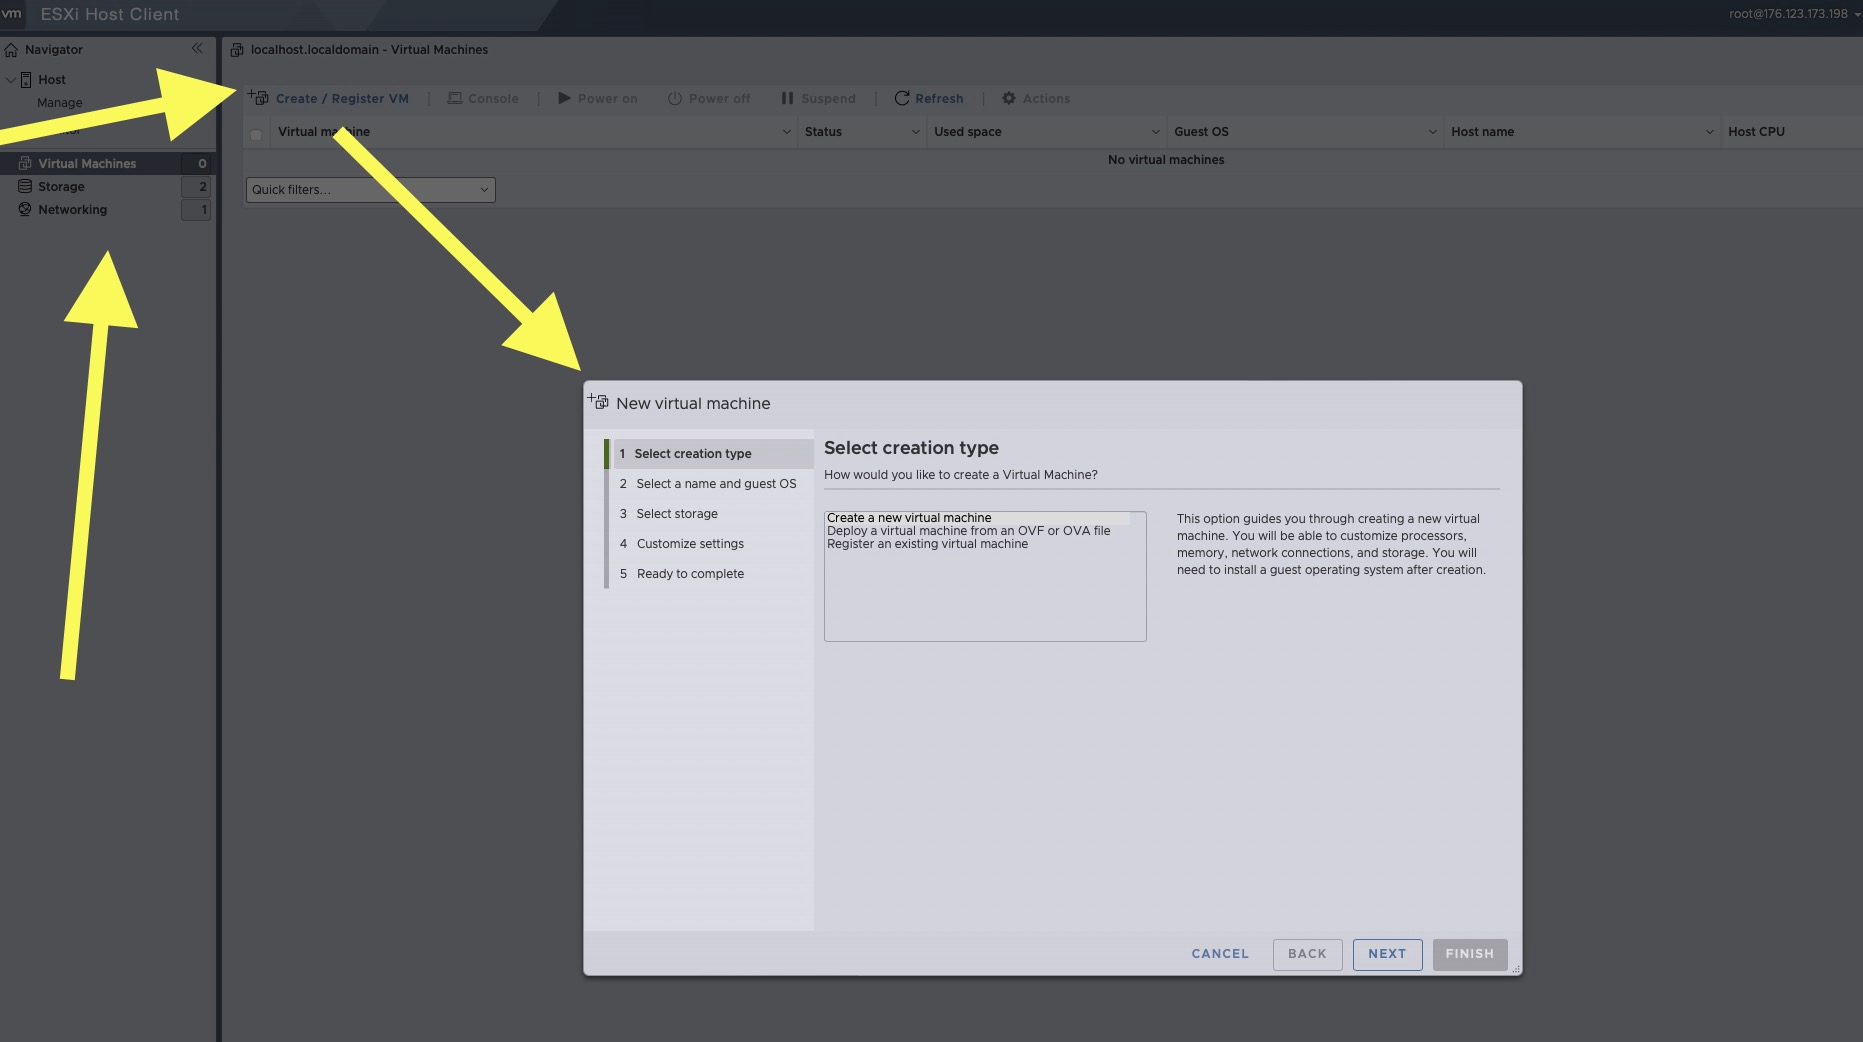The height and width of the screenshot is (1042, 1863).
Task: Select Virtual Machines in Navigator
Action: (87, 164)
